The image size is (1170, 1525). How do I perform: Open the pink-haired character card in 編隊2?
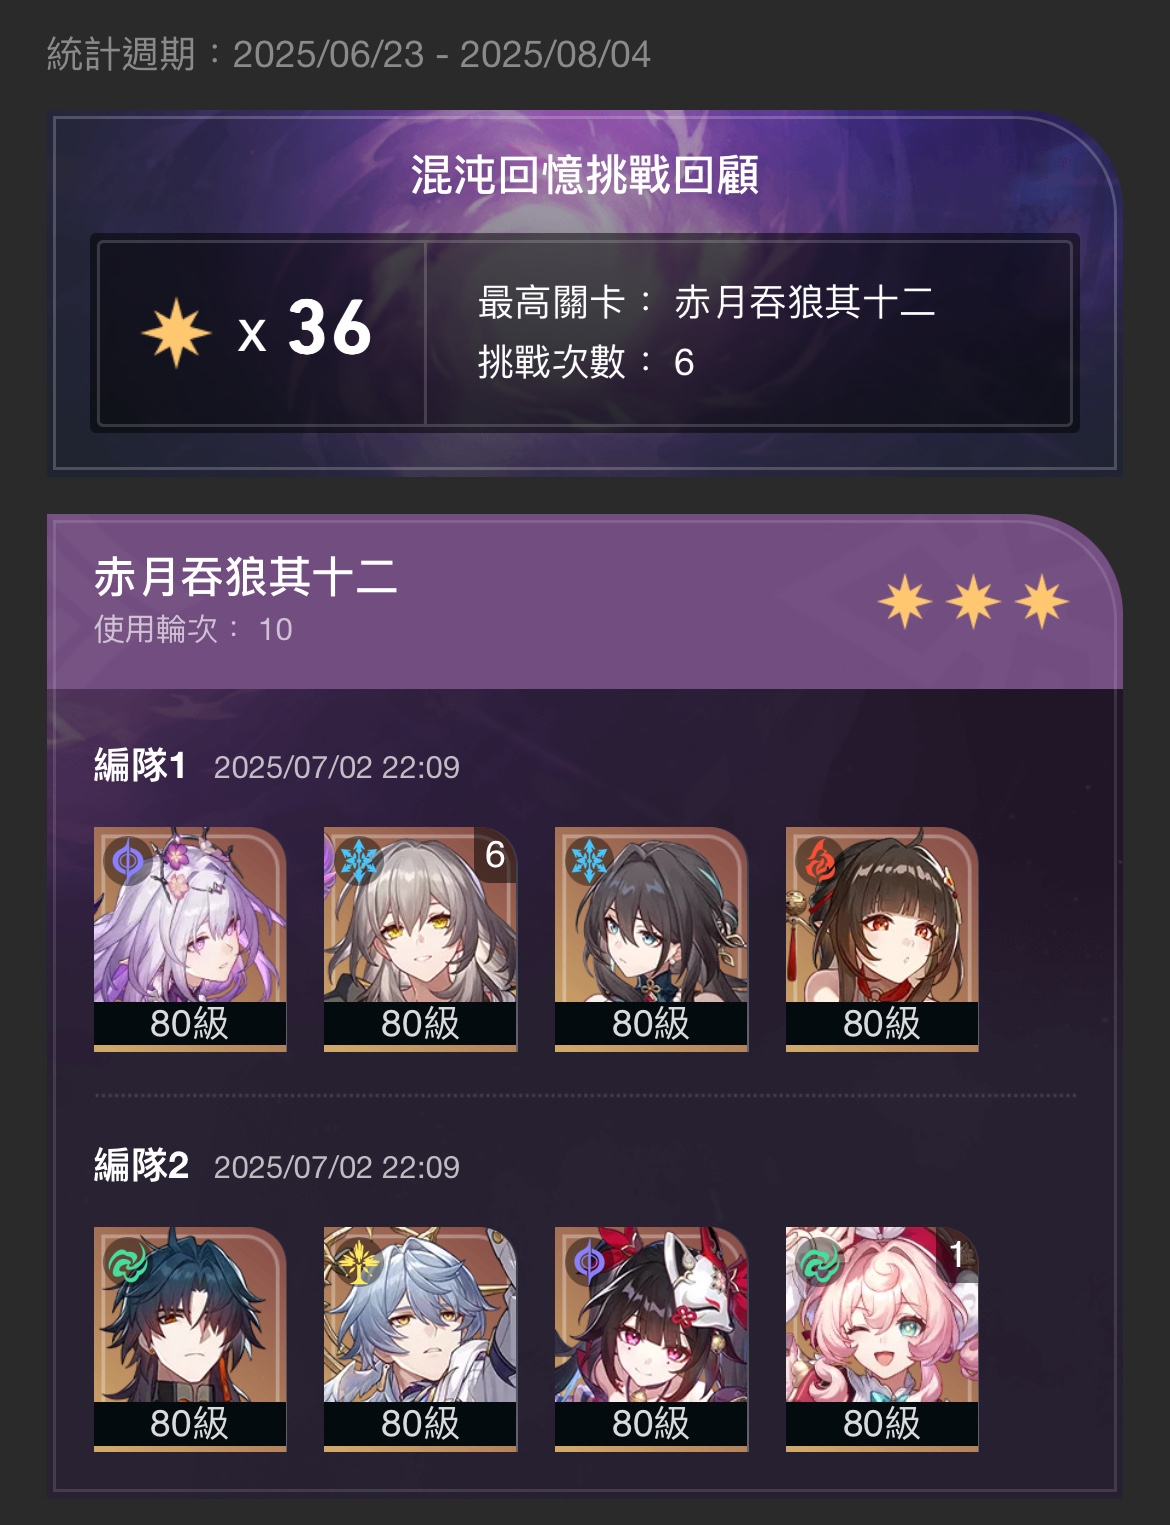(882, 1339)
